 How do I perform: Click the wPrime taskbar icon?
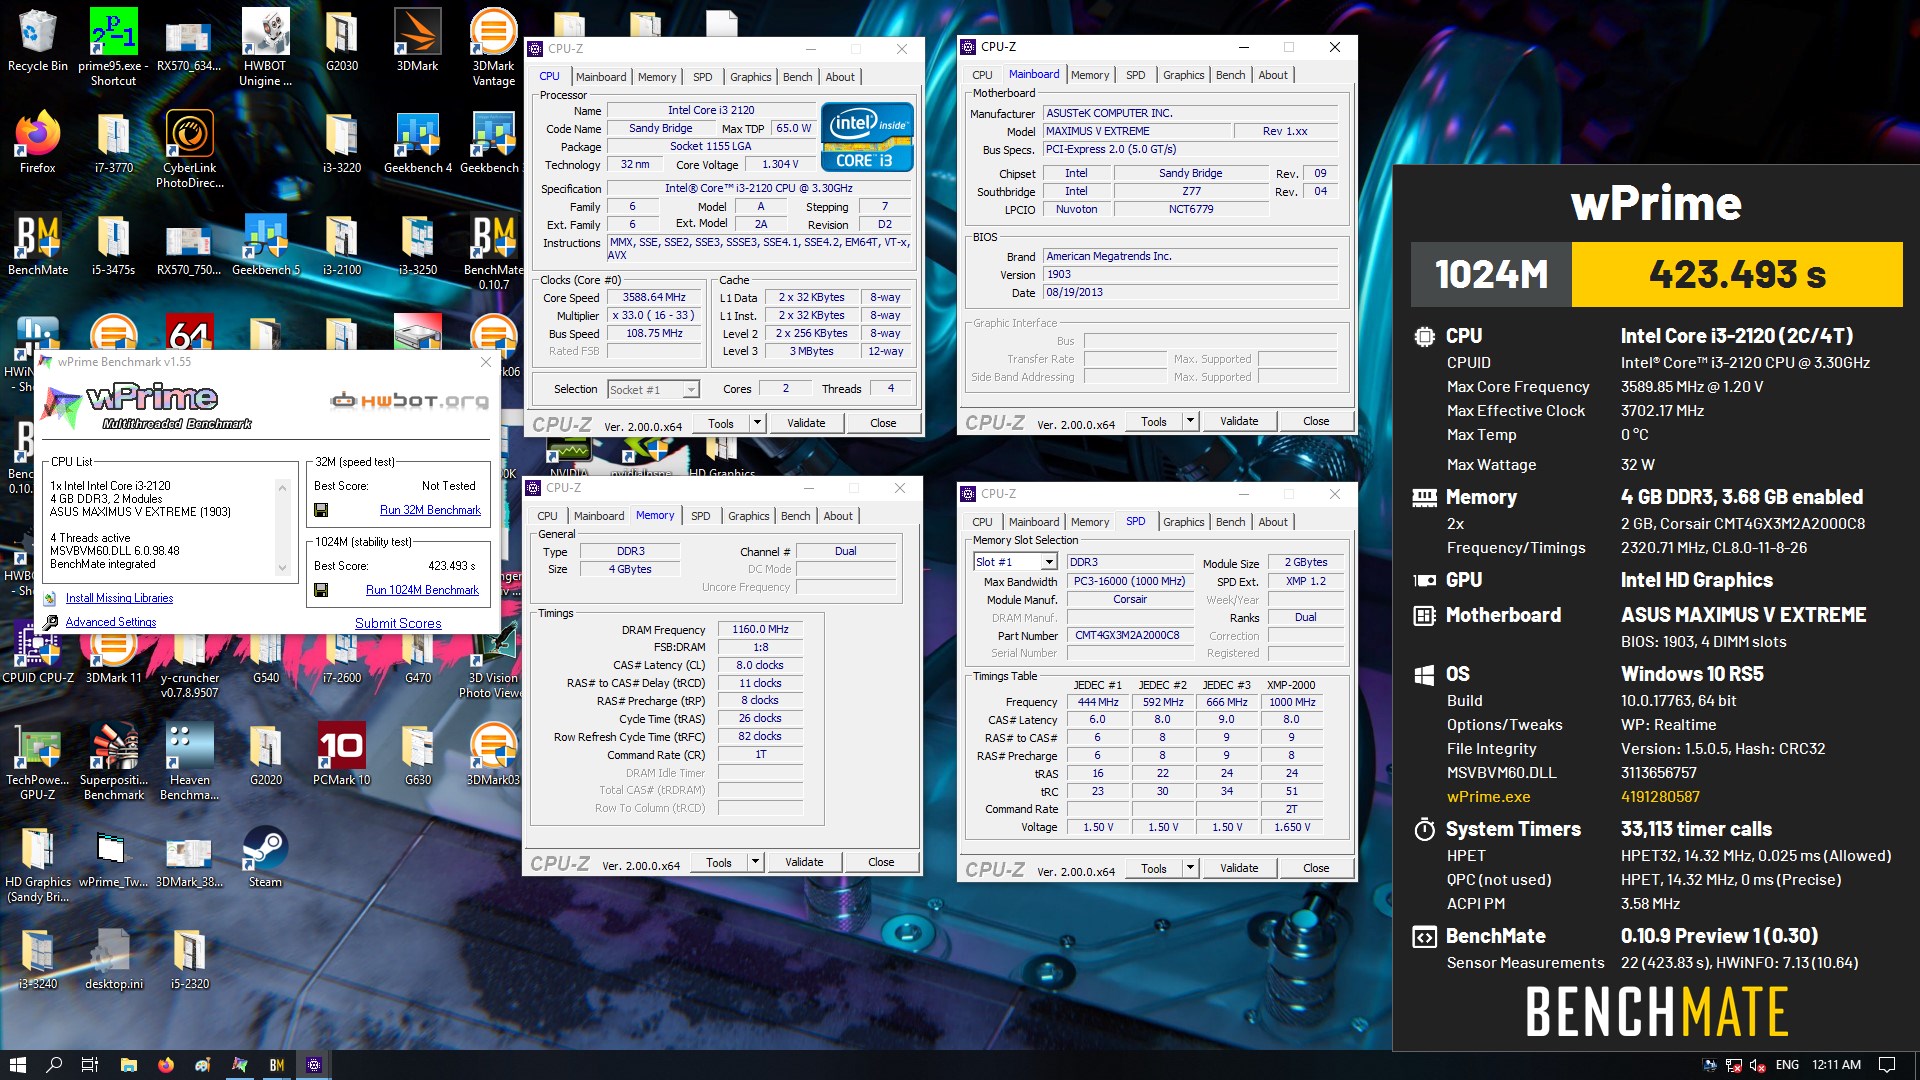tap(240, 1065)
